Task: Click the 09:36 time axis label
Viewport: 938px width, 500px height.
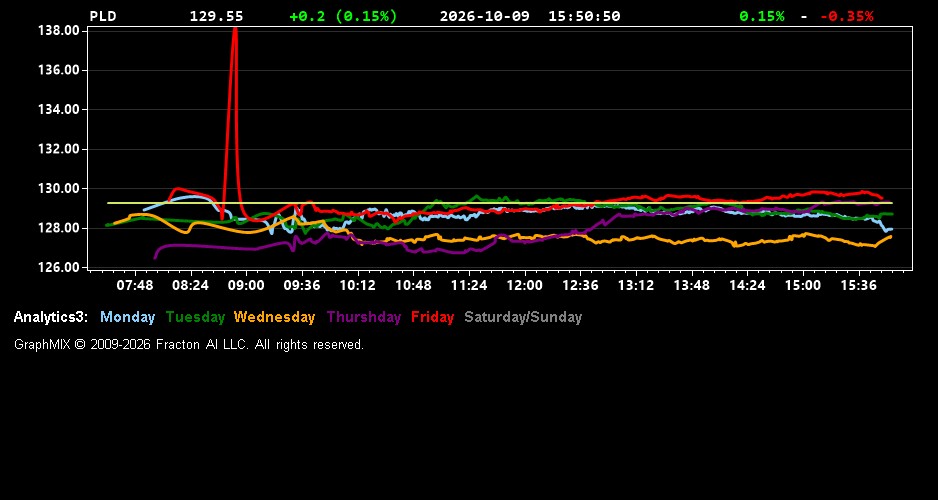Action: 302,286
